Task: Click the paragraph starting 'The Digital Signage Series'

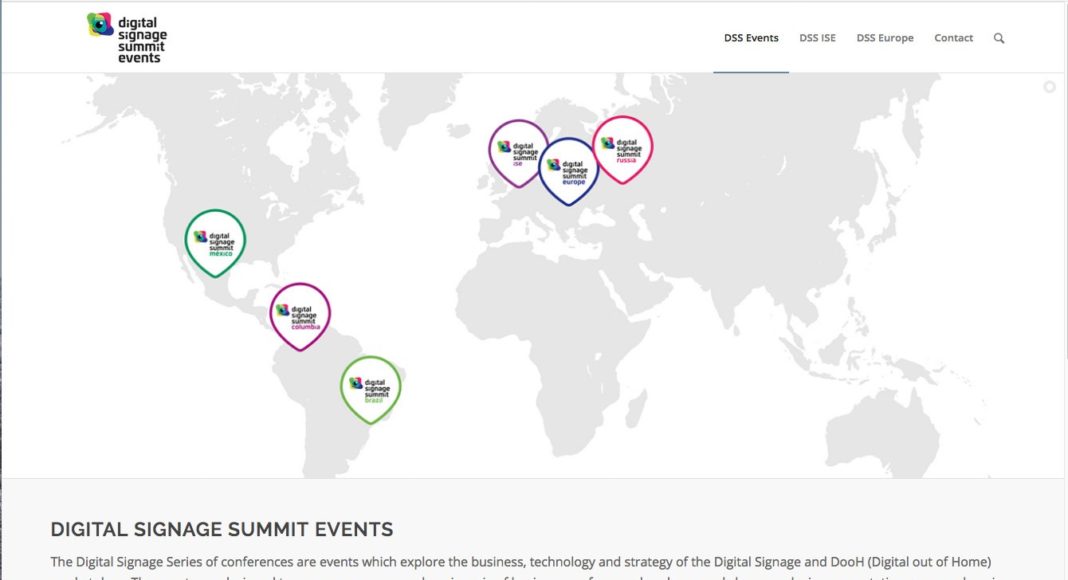Action: click(x=521, y=569)
